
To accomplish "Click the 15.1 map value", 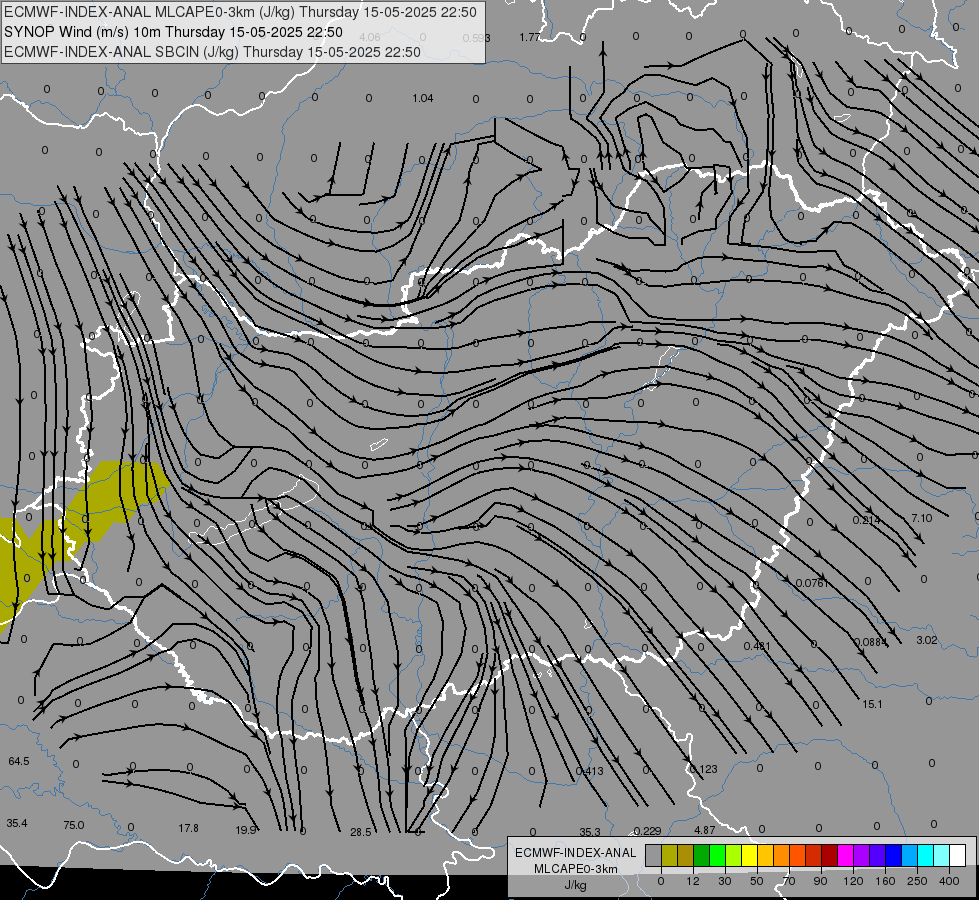I will 872,704.
